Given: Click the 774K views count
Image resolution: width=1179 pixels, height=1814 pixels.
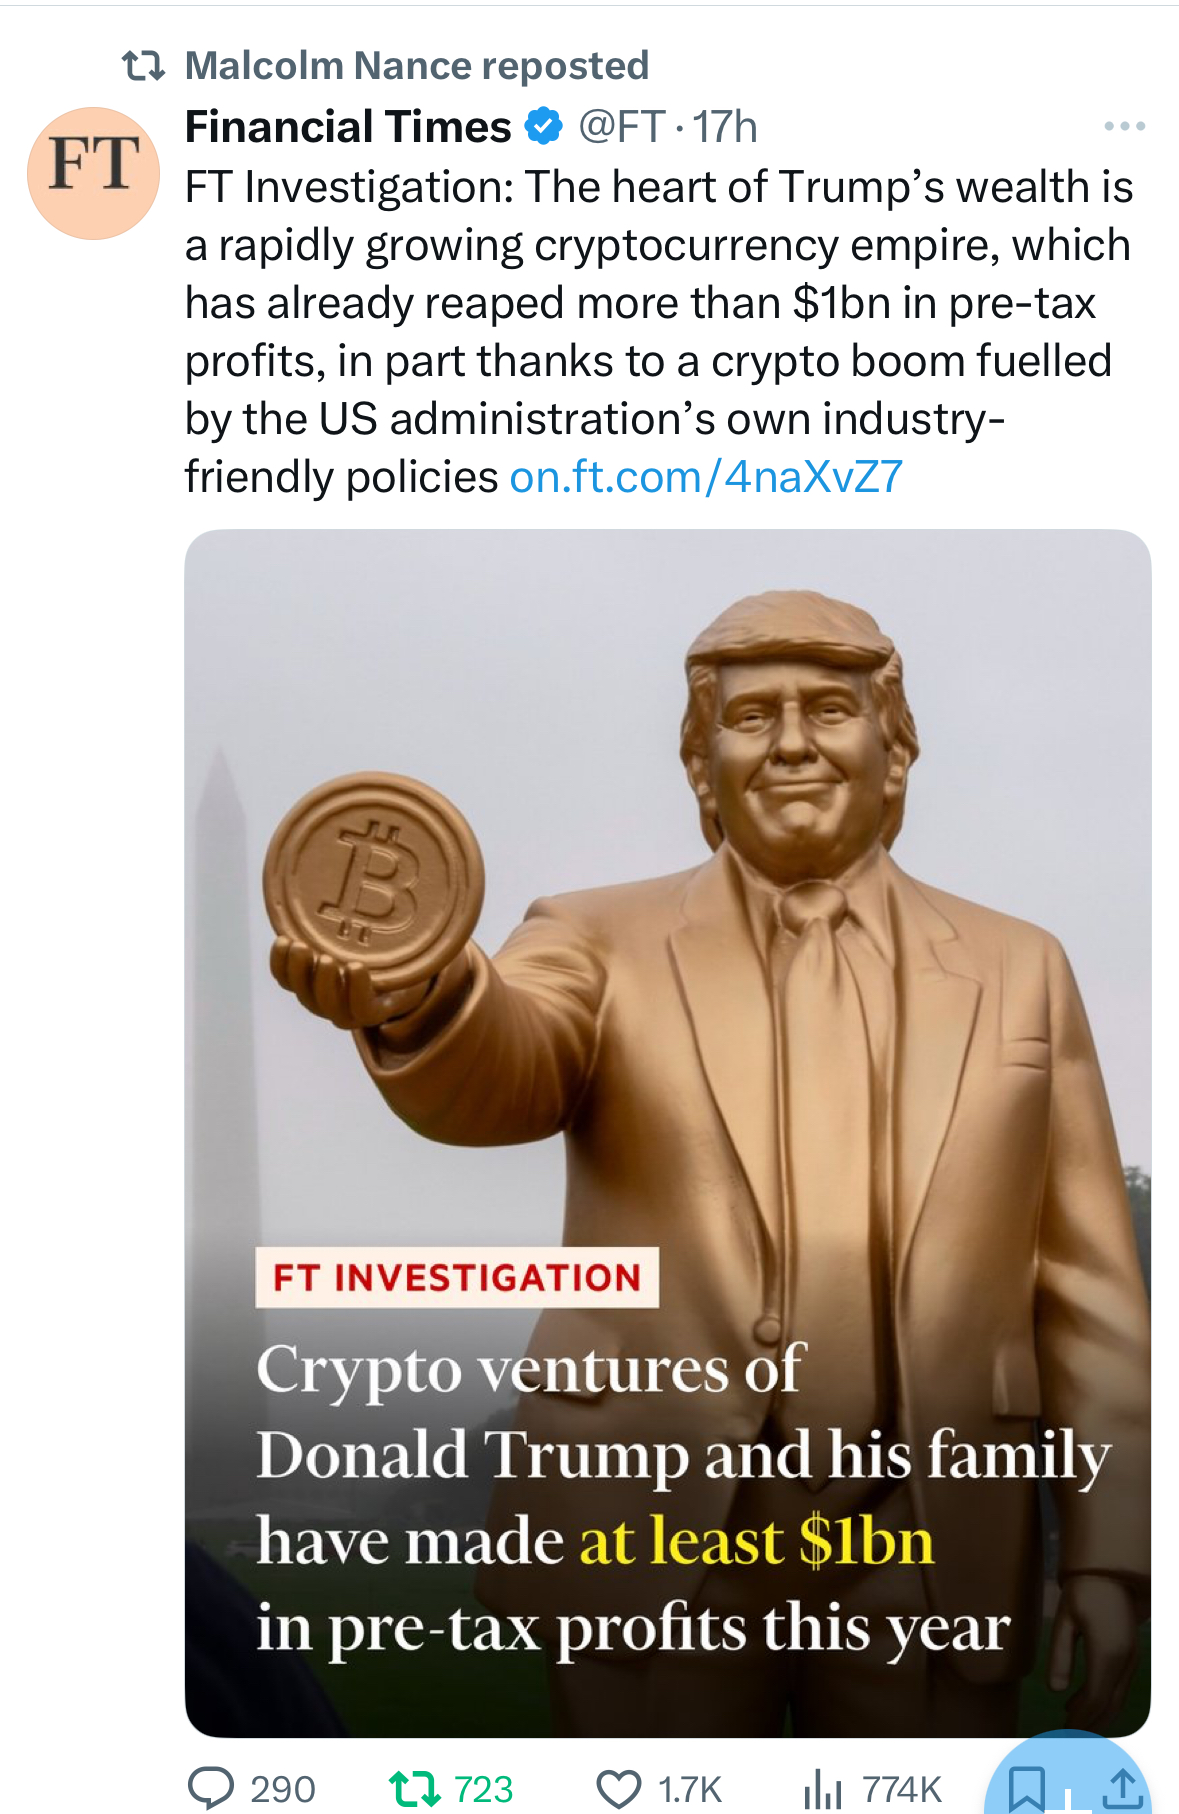Looking at the screenshot, I should 902,1789.
